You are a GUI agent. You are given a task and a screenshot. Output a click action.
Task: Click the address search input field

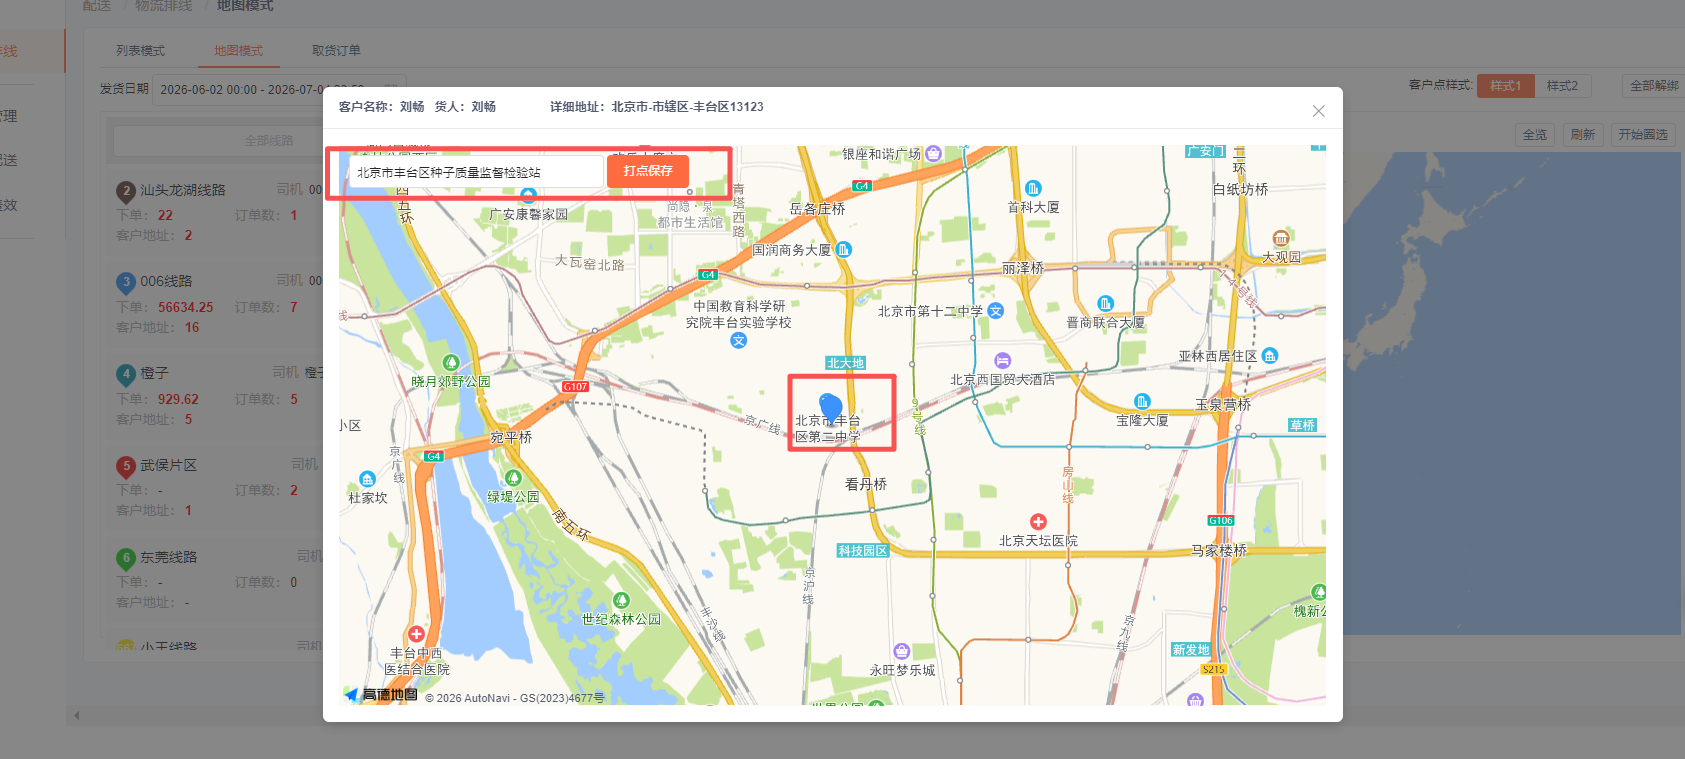coord(474,172)
